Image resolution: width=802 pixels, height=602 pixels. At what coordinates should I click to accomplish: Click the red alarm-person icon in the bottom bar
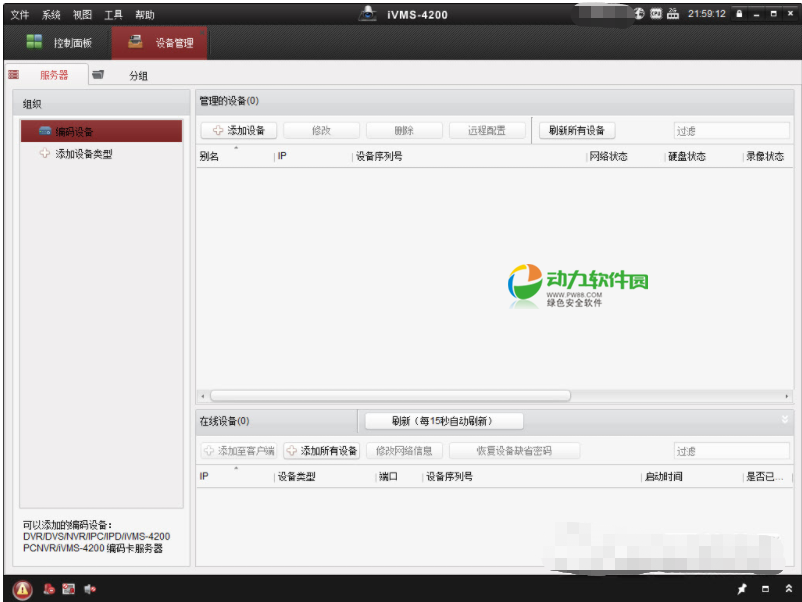(x=48, y=589)
